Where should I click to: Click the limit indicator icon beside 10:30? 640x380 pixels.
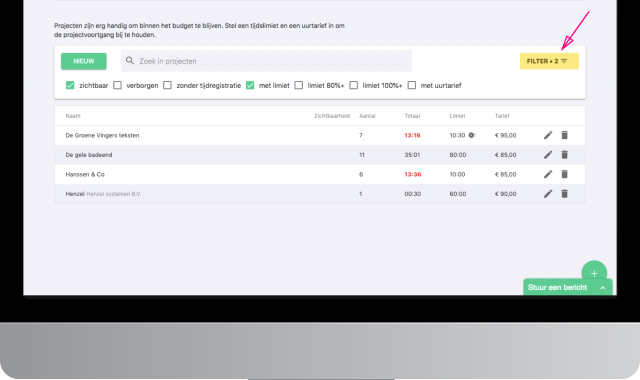coord(472,135)
